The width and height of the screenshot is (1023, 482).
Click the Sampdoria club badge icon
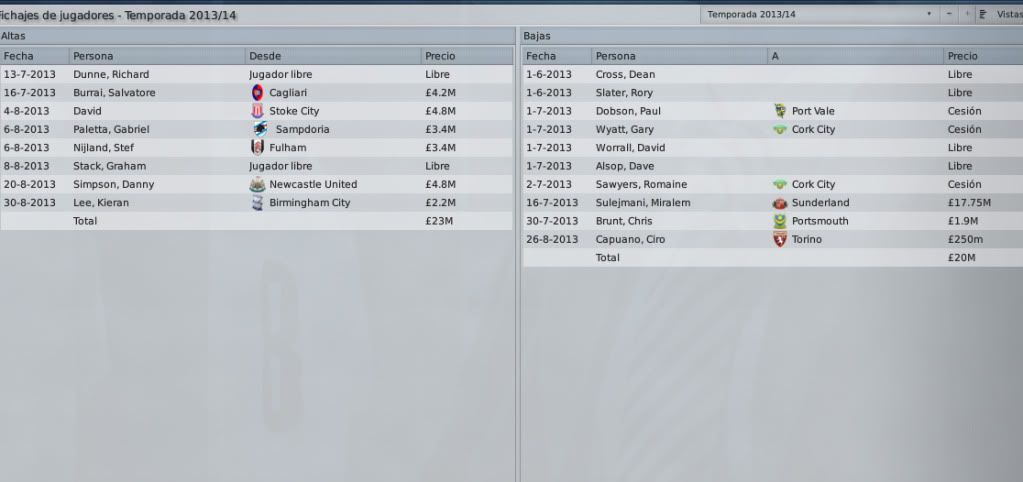(260, 129)
